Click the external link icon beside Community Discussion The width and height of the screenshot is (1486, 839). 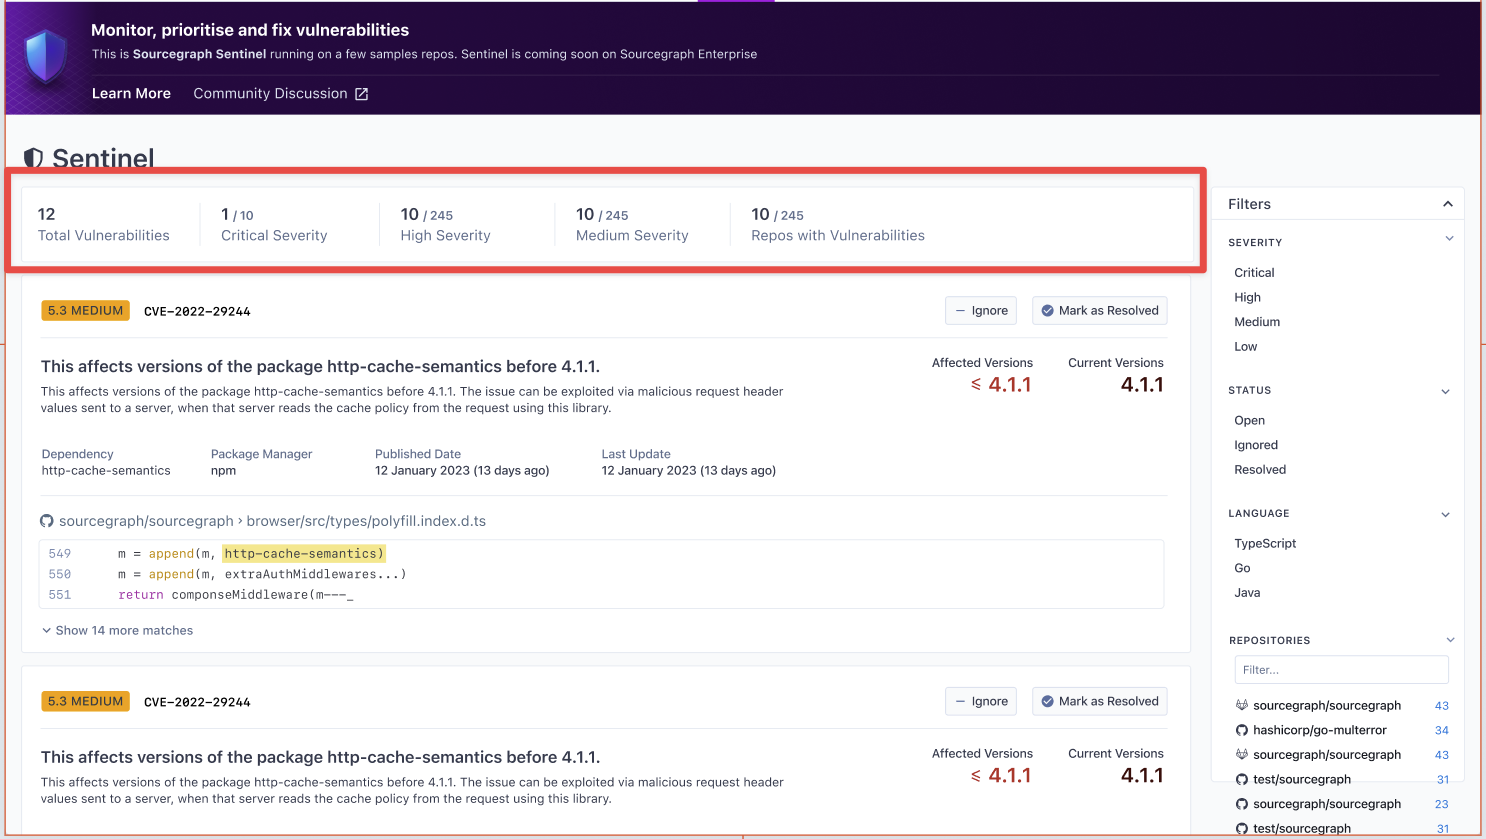click(x=362, y=94)
